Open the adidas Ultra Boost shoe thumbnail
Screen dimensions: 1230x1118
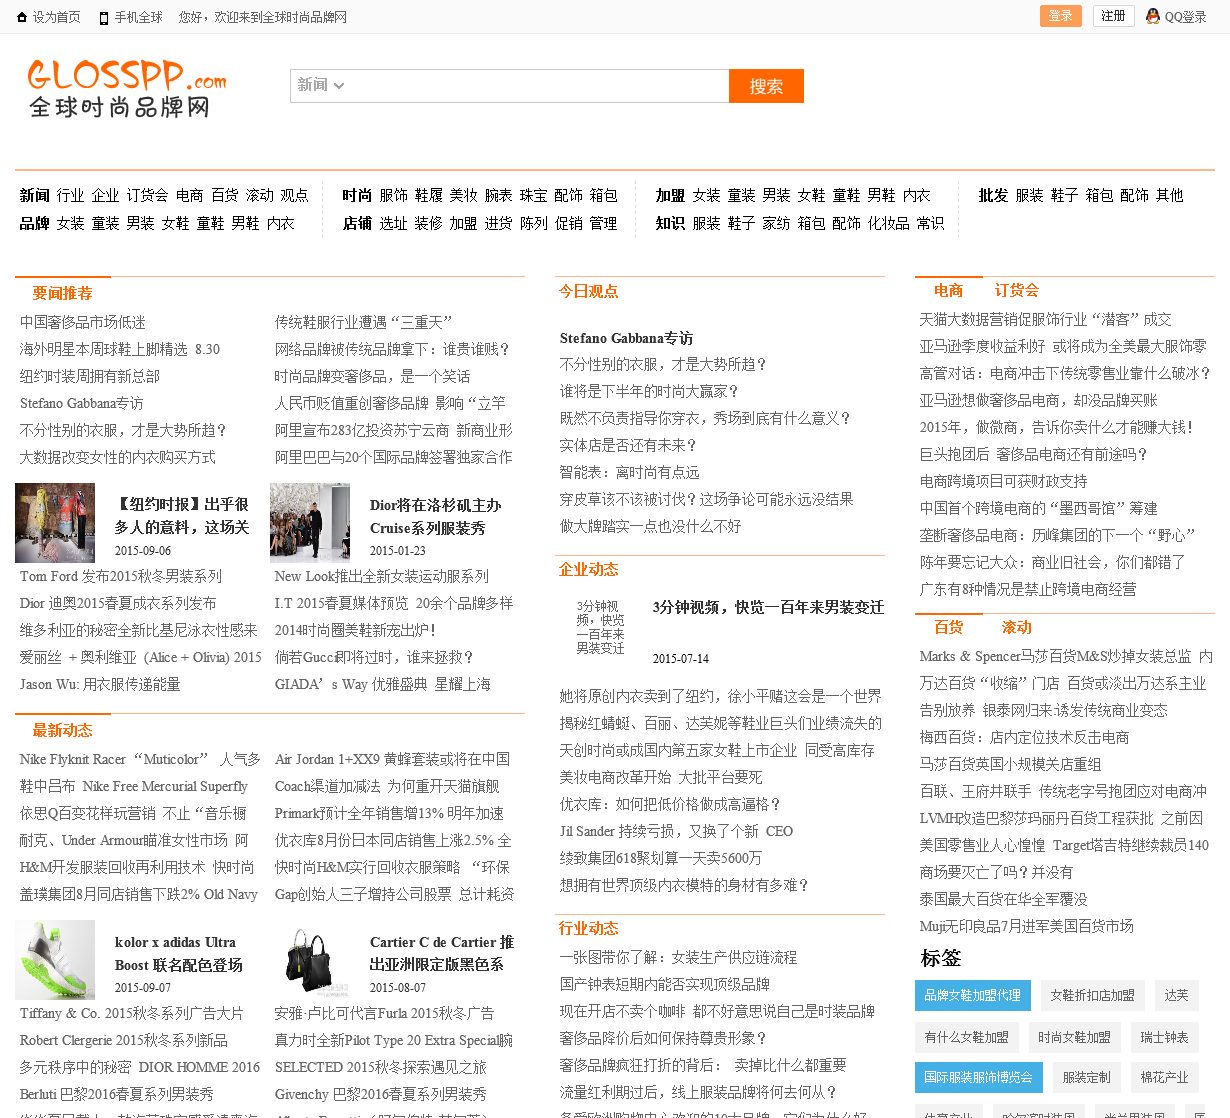(x=55, y=960)
